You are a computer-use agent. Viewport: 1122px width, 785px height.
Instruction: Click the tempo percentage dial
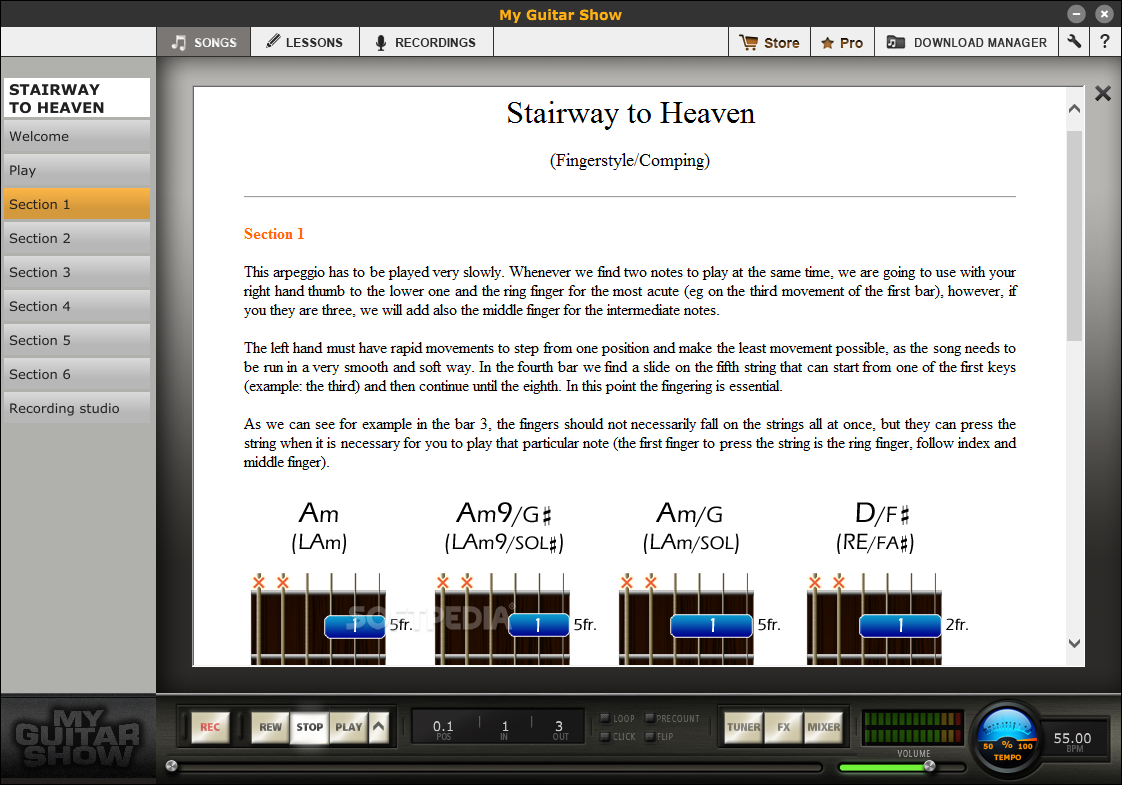[x=1007, y=741]
